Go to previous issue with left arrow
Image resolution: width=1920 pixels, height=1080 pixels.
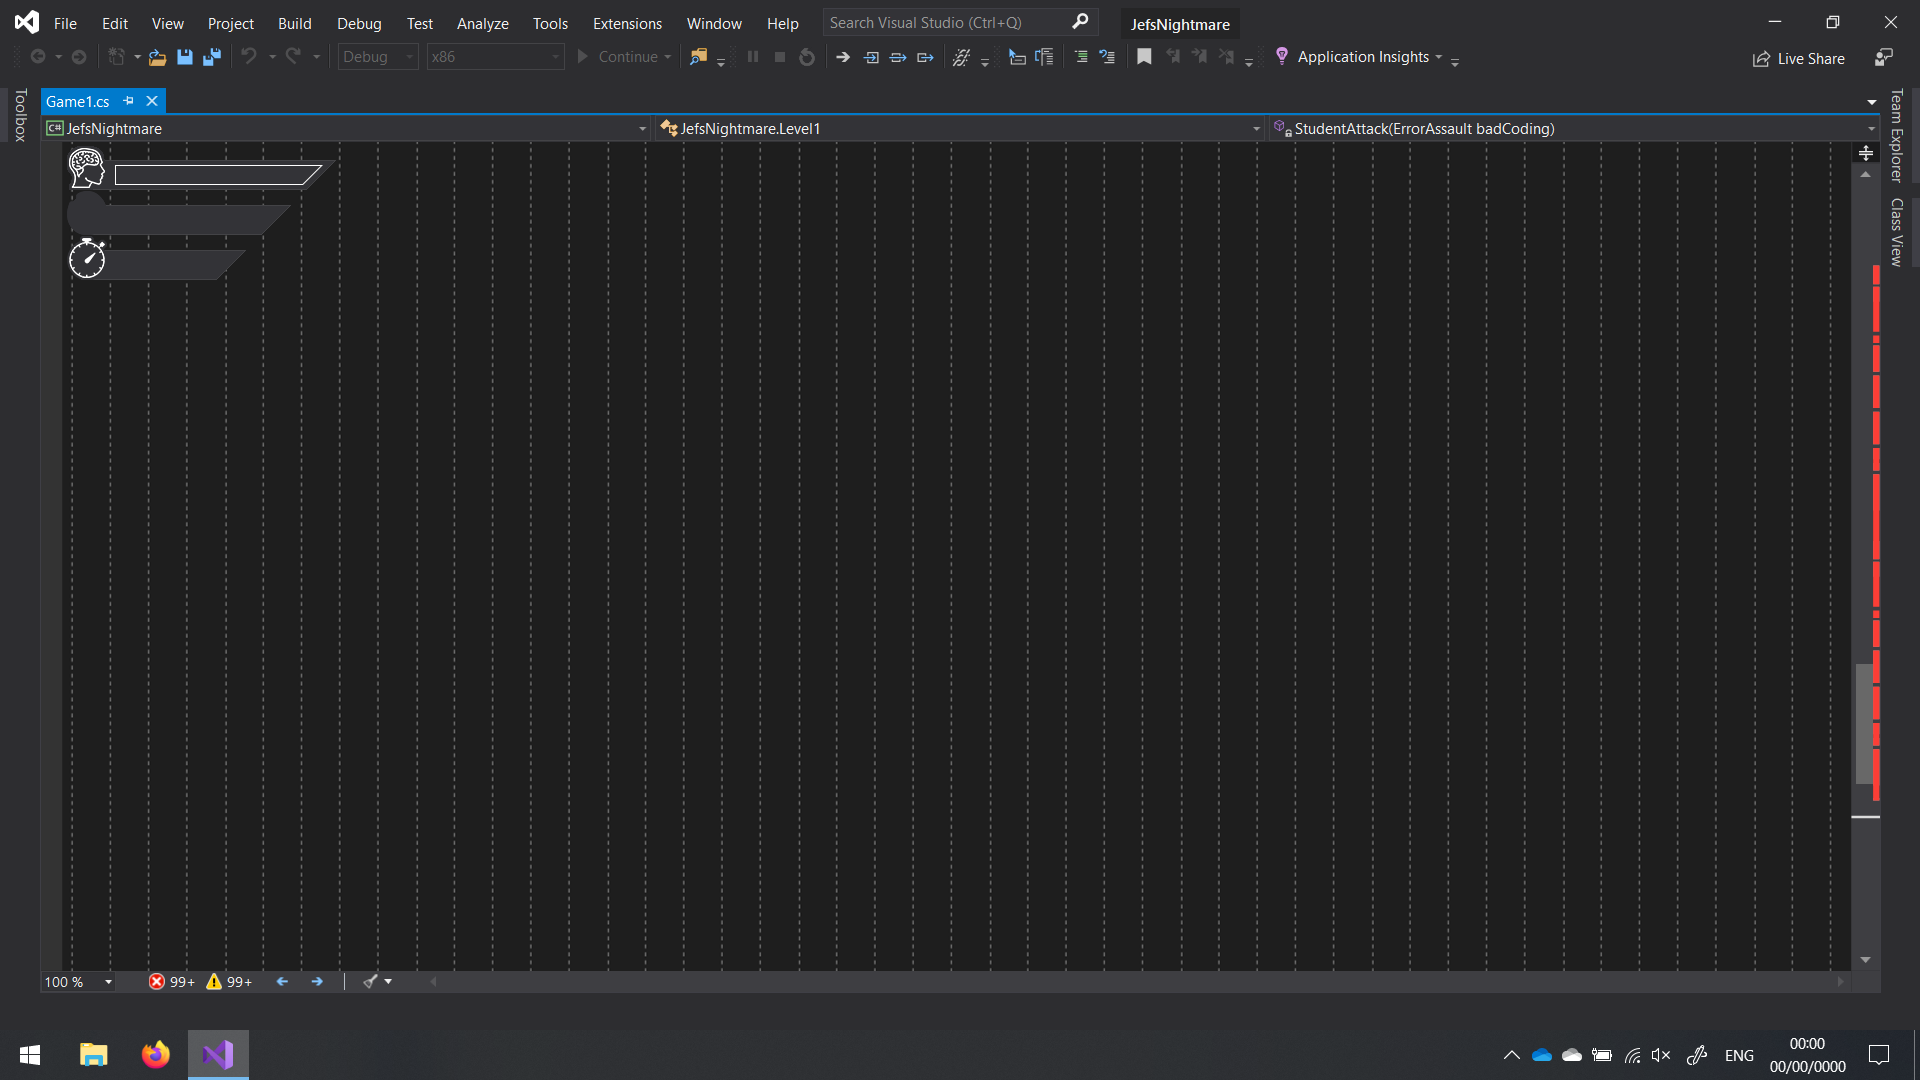(x=282, y=982)
